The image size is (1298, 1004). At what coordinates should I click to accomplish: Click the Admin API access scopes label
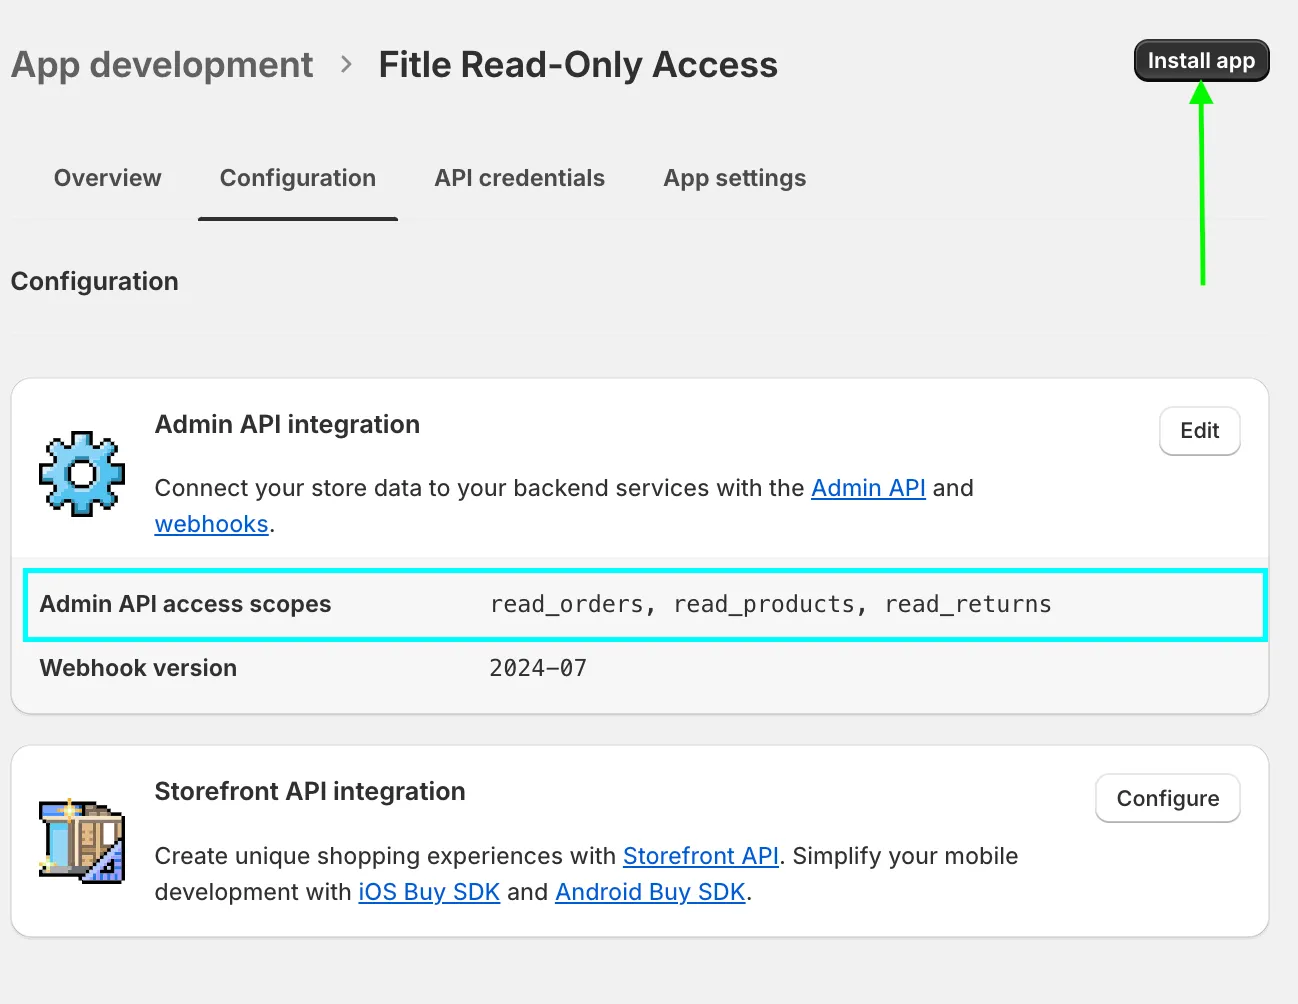tap(185, 604)
